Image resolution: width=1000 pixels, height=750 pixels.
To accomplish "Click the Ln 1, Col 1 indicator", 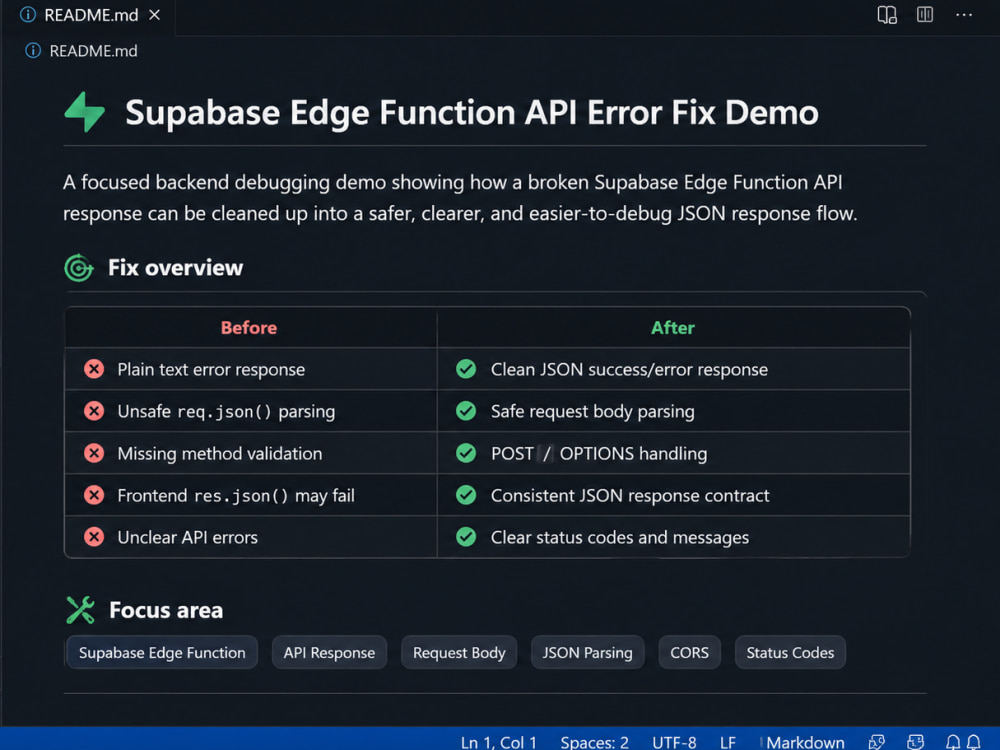I will (499, 742).
